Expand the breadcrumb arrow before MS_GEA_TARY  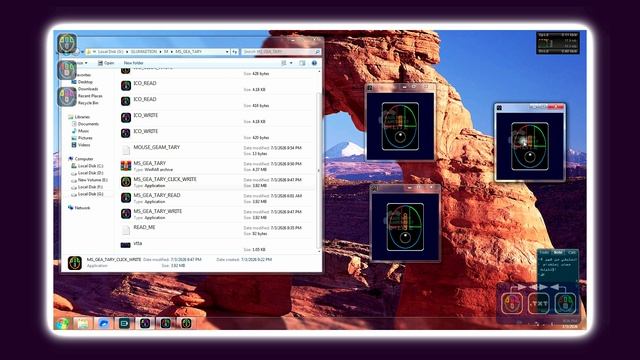click(x=172, y=52)
